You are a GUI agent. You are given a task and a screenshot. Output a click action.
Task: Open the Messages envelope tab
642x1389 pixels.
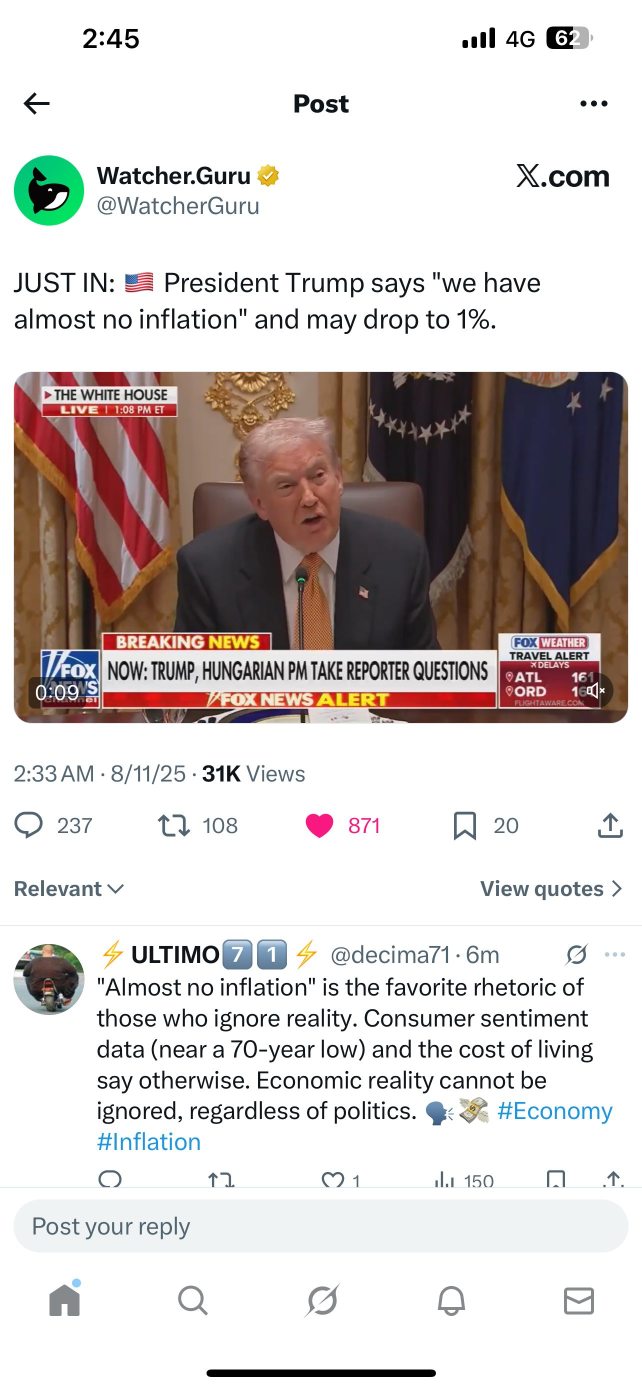point(579,1300)
